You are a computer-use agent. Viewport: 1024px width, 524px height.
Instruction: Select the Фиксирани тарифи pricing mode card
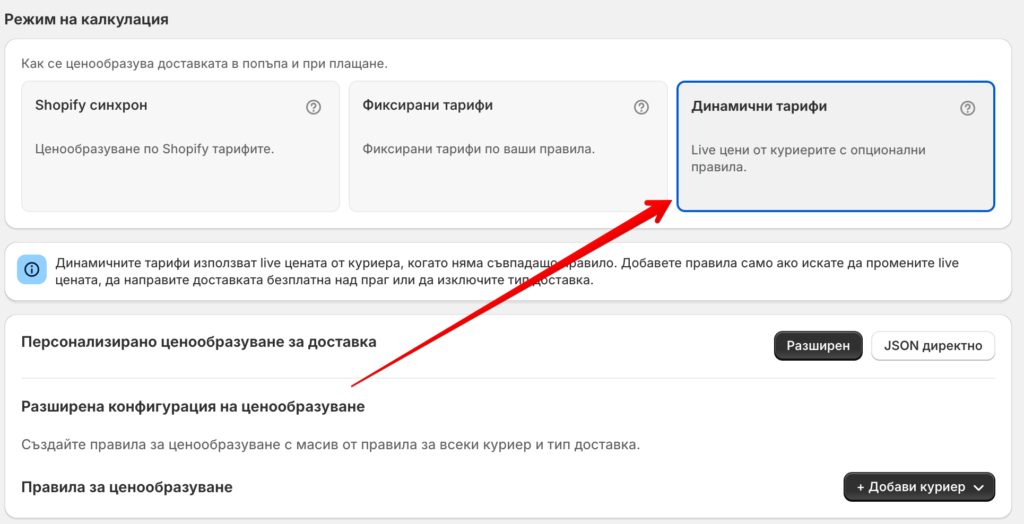[x=508, y=146]
